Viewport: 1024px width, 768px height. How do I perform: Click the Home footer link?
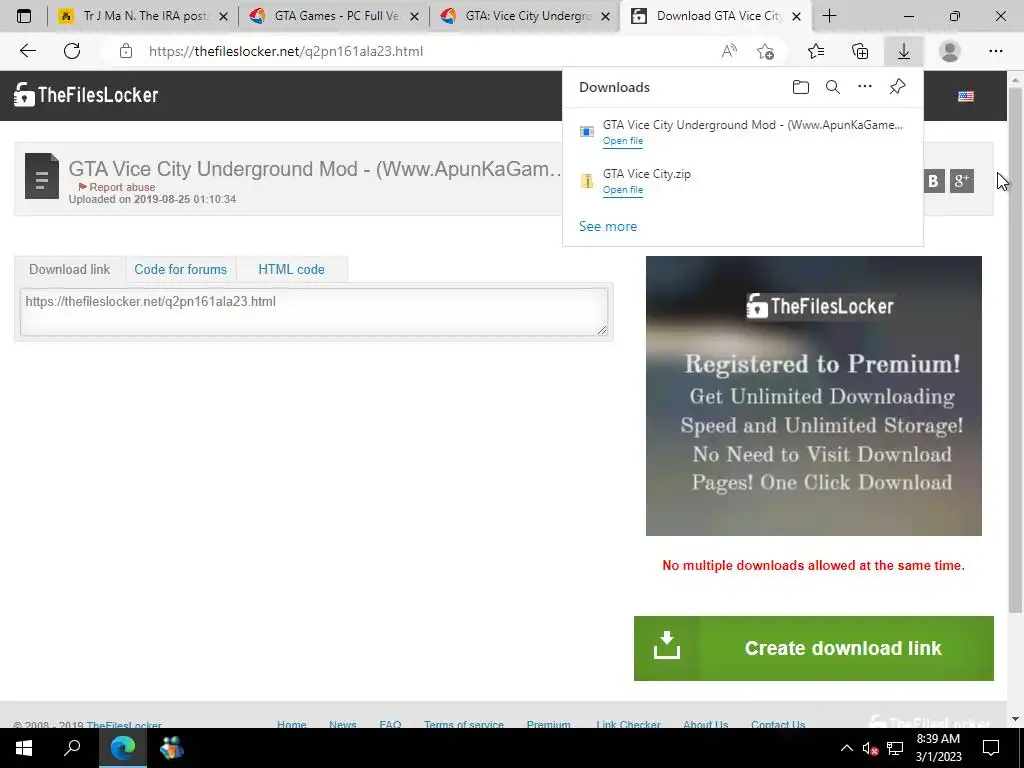click(x=291, y=724)
